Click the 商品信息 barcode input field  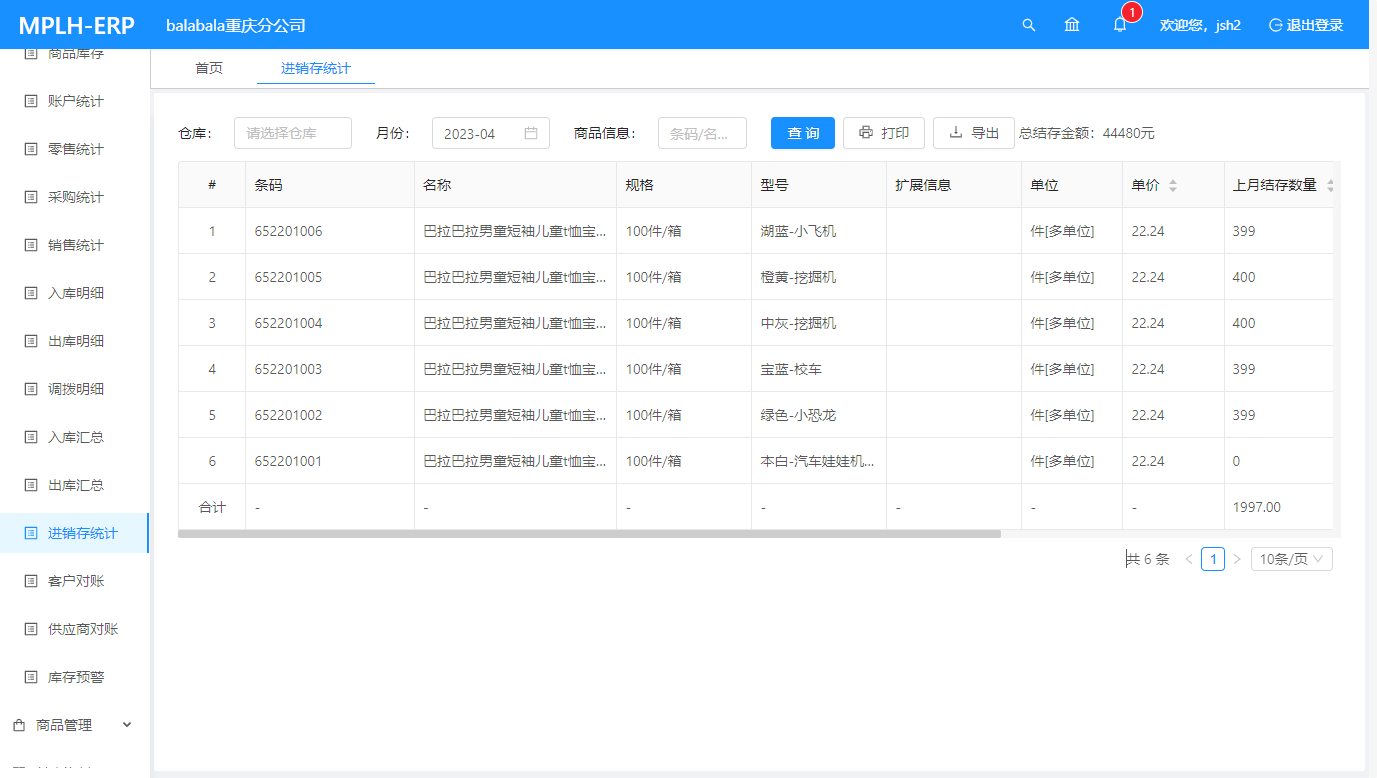(702, 133)
